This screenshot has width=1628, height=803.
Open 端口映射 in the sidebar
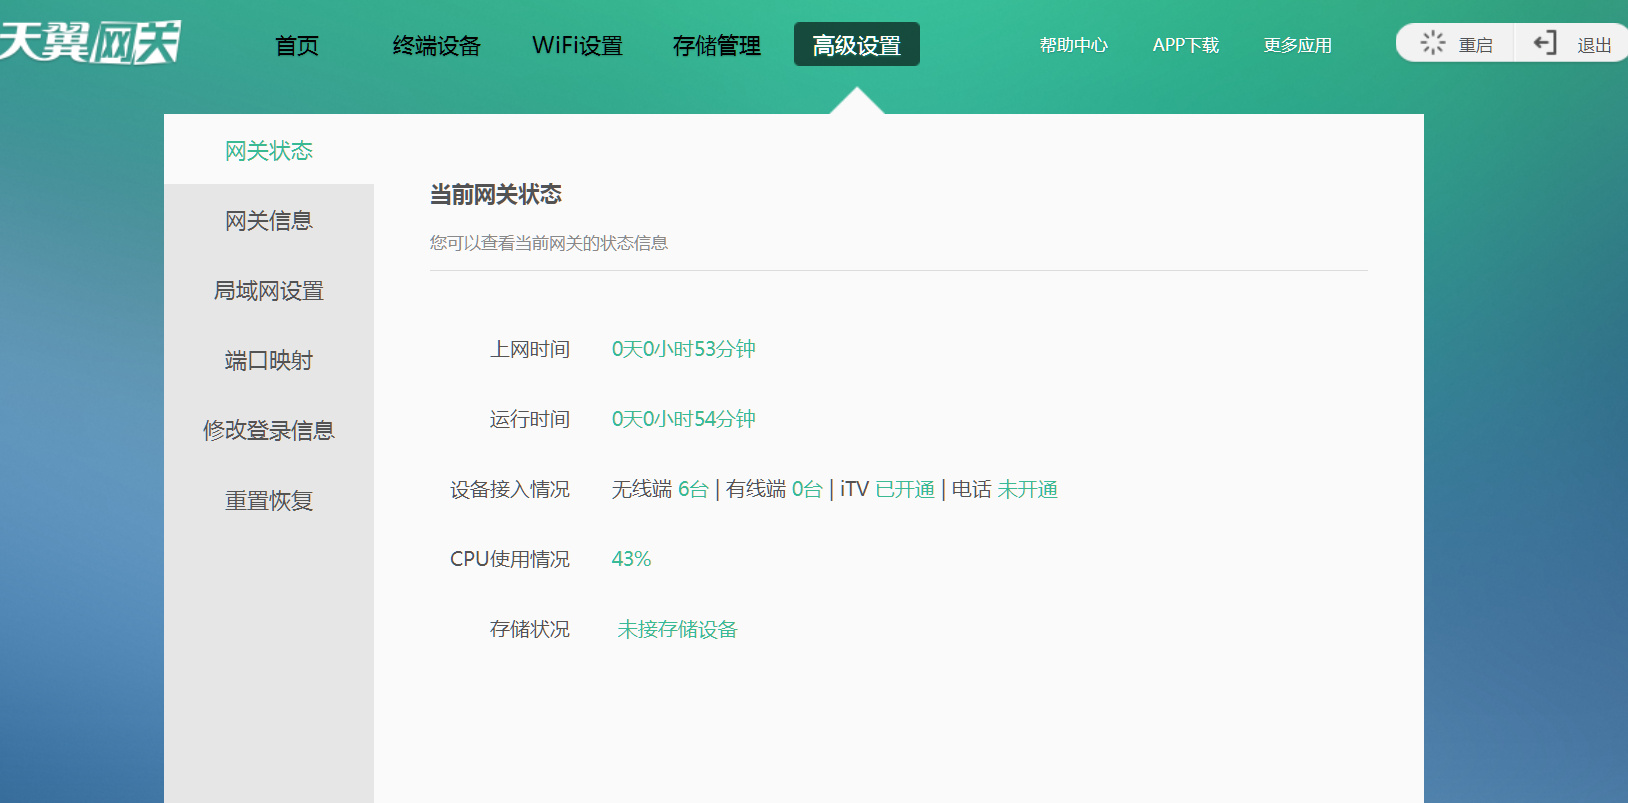coord(269,361)
